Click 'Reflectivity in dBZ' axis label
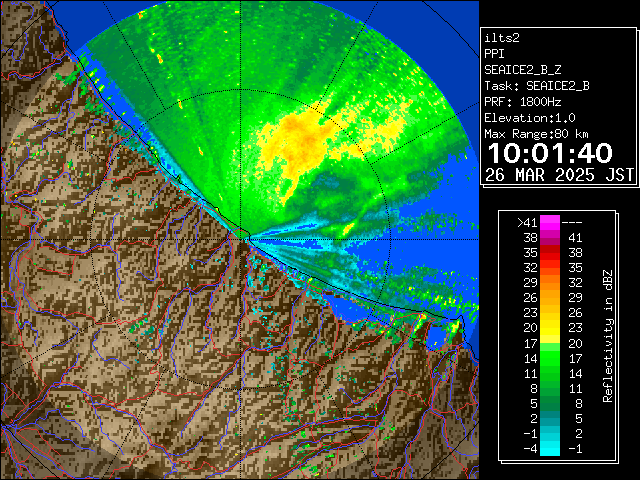 pyautogui.click(x=608, y=336)
